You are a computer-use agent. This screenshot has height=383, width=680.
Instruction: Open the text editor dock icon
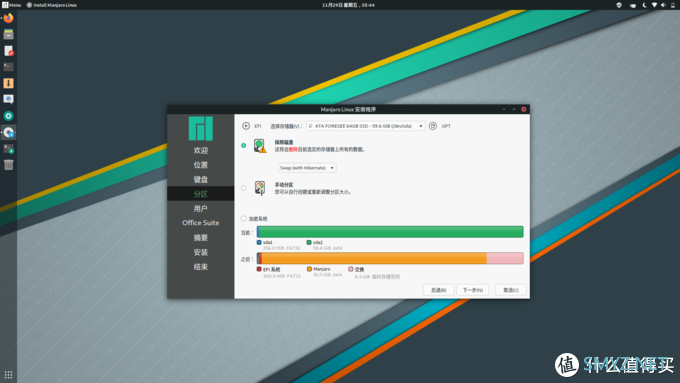(8, 51)
